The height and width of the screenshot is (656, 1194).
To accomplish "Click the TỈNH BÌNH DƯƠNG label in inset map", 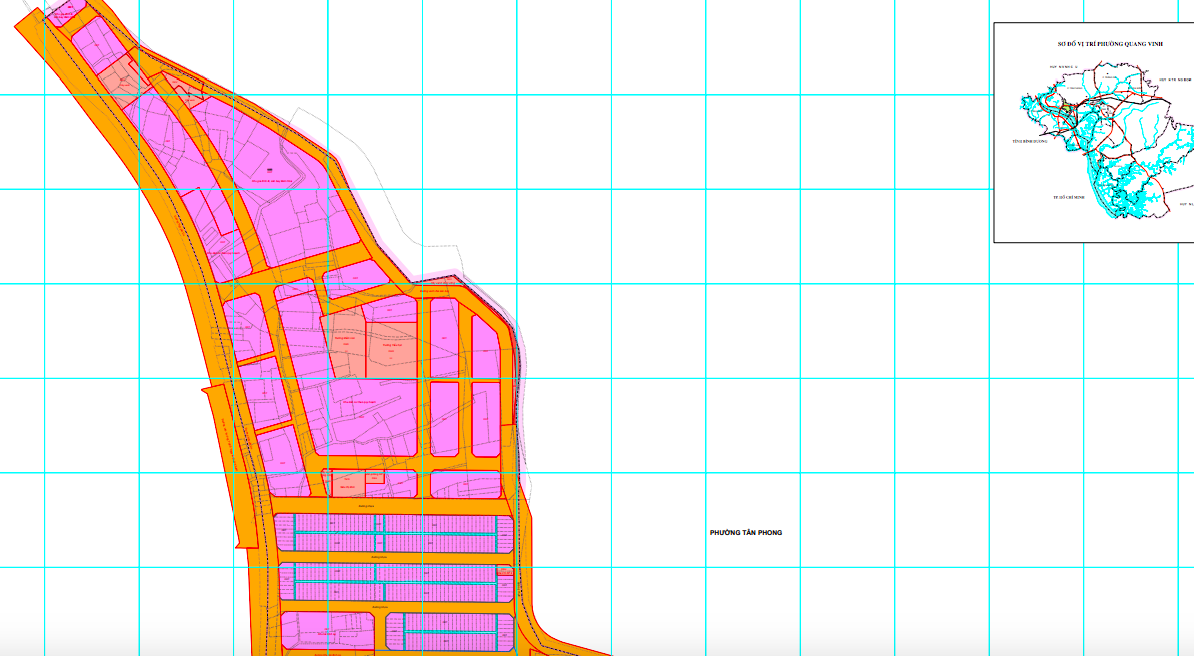I will click(x=1030, y=142).
